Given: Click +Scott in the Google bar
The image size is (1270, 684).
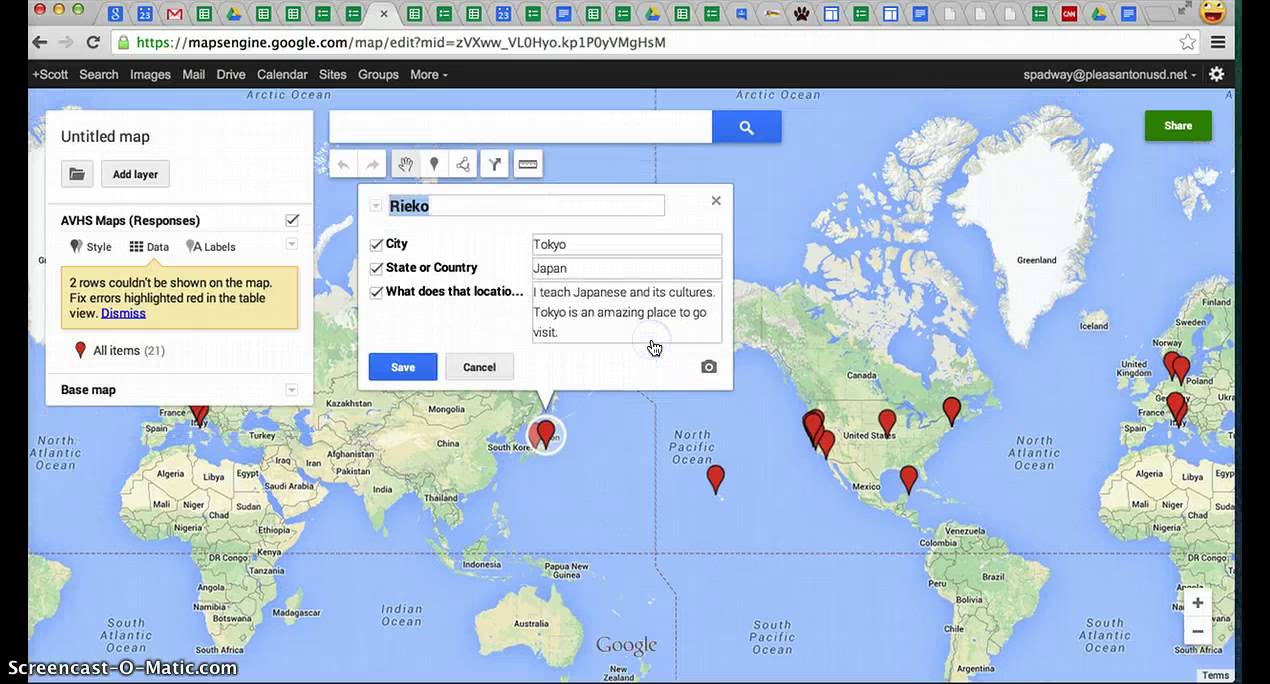Looking at the screenshot, I should coord(50,74).
